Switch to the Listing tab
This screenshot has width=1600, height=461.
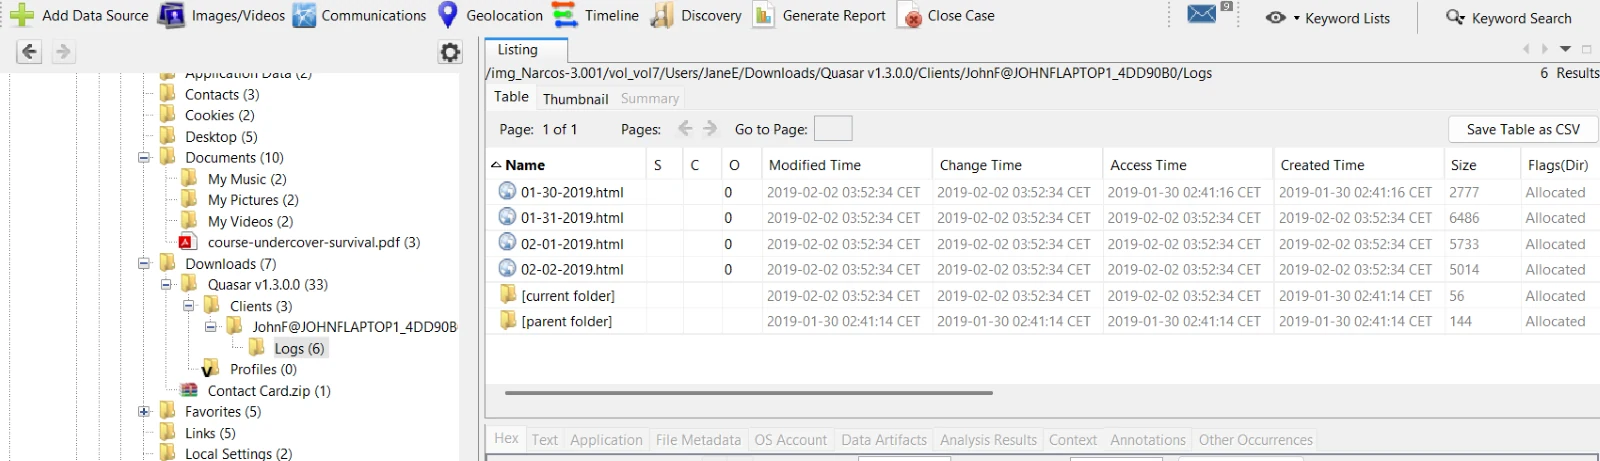pos(526,50)
